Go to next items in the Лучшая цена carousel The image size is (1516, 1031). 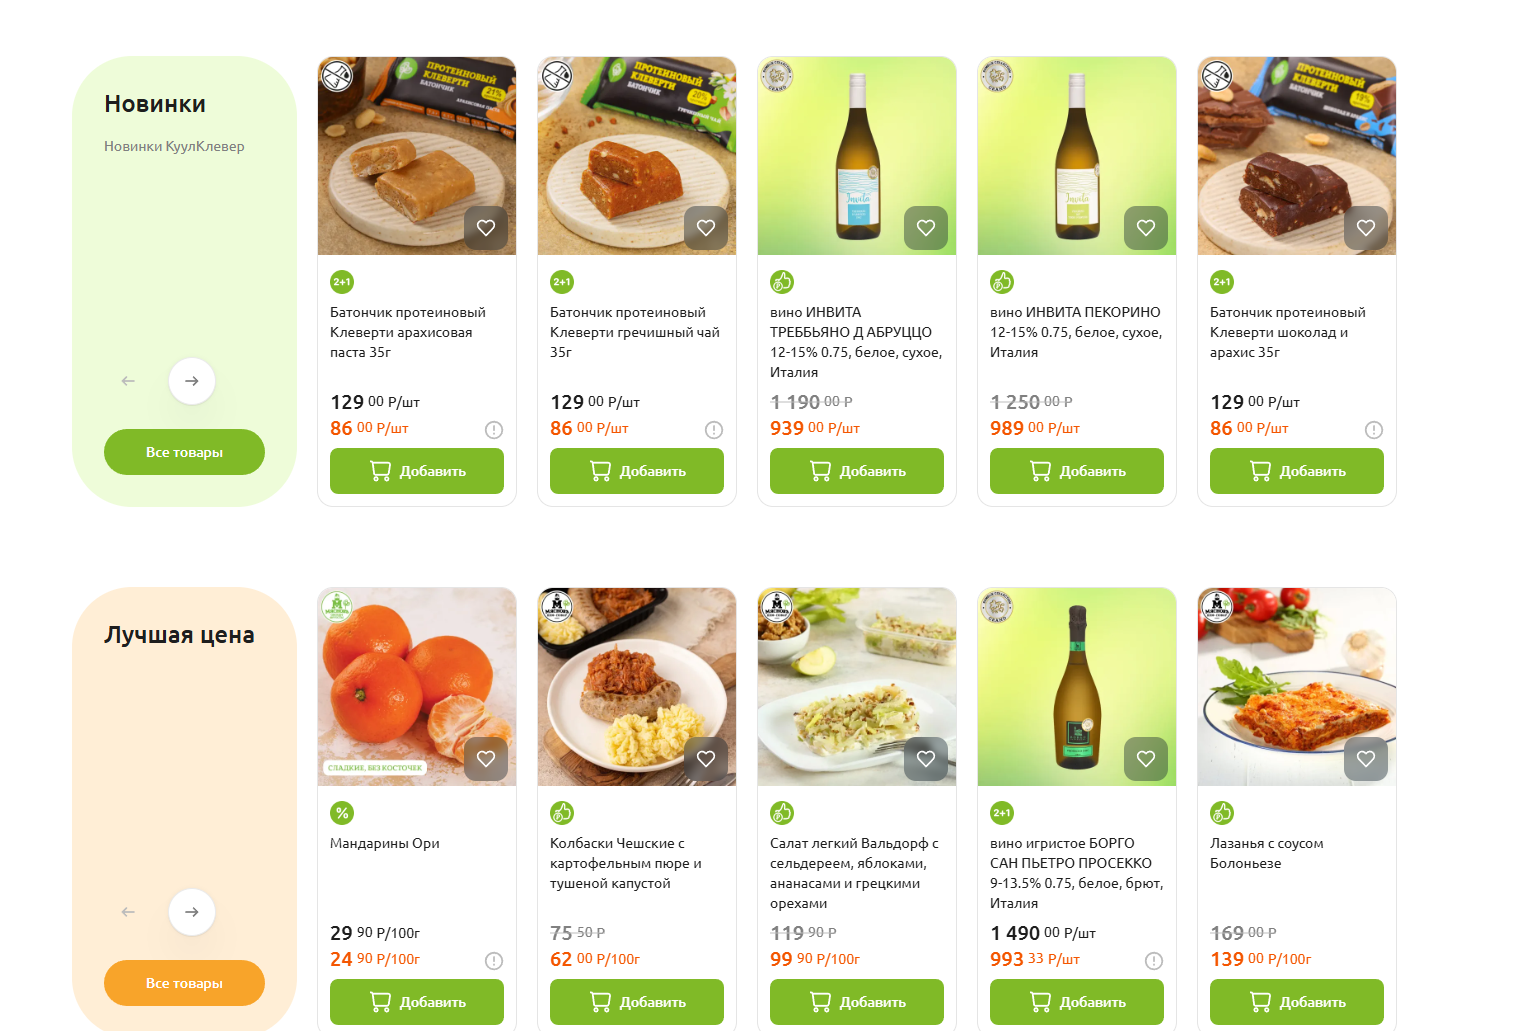192,912
